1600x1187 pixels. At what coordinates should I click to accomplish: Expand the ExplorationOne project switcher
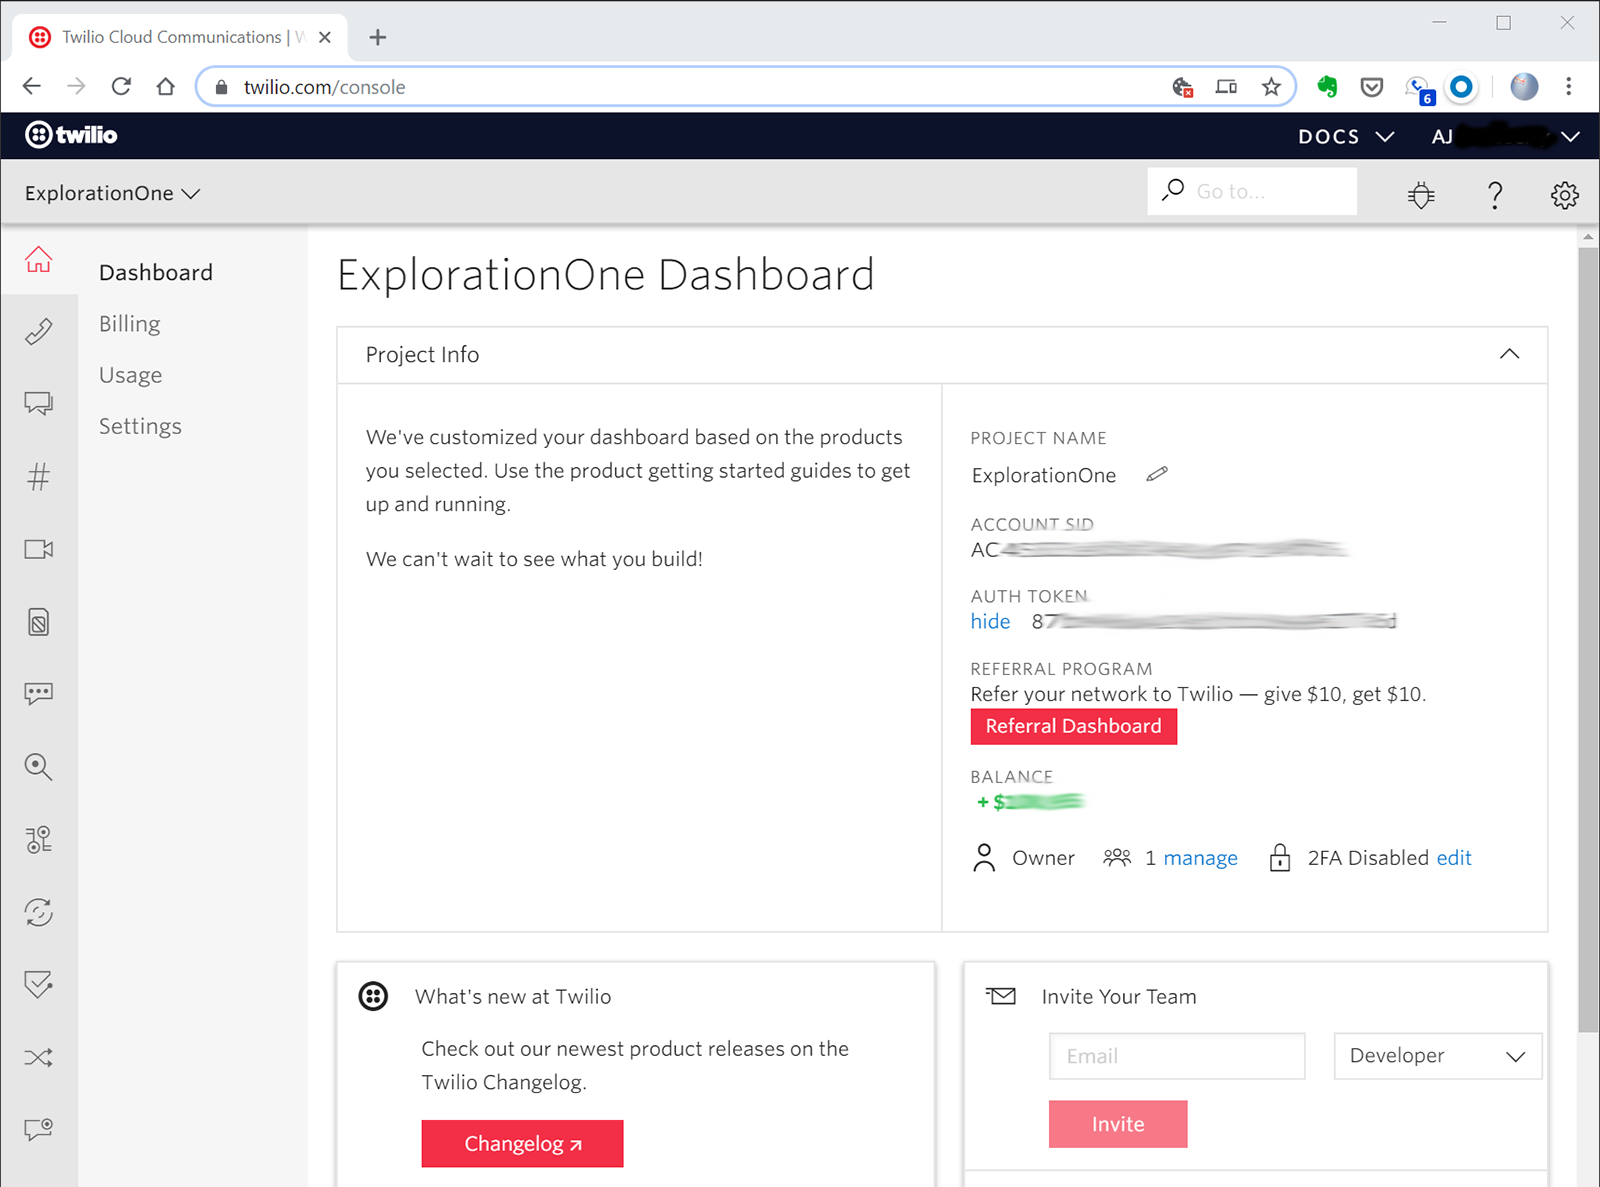tap(112, 193)
